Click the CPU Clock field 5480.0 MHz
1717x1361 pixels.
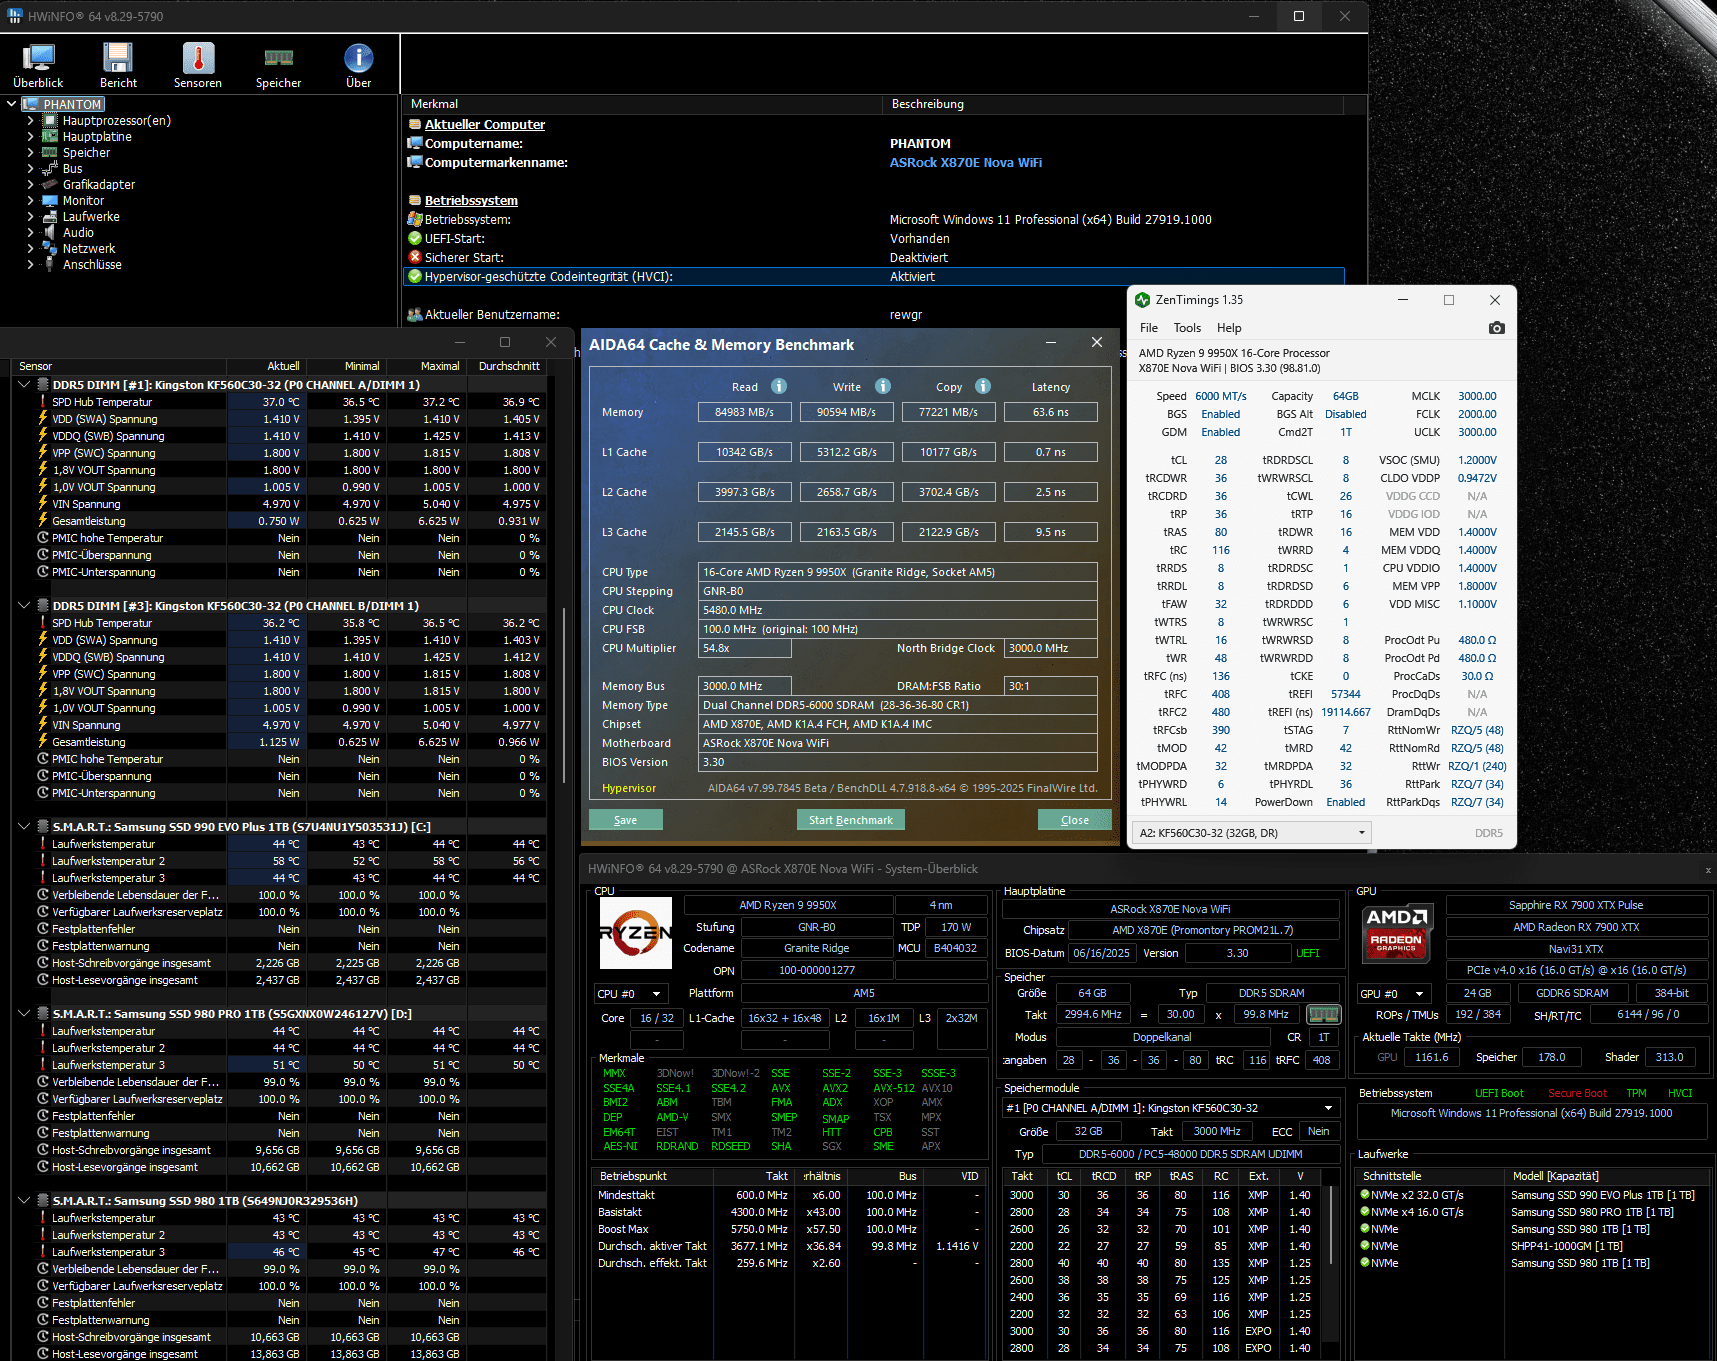(x=898, y=610)
